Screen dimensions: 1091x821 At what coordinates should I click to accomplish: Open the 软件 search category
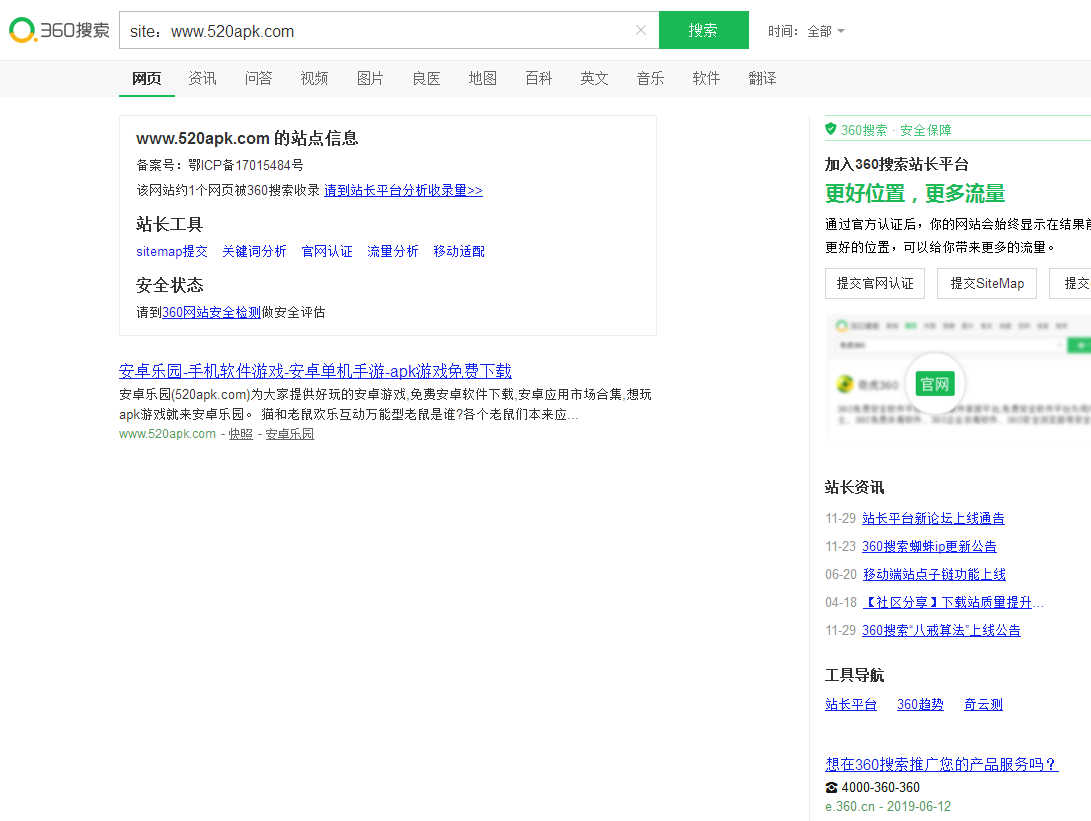pyautogui.click(x=706, y=78)
